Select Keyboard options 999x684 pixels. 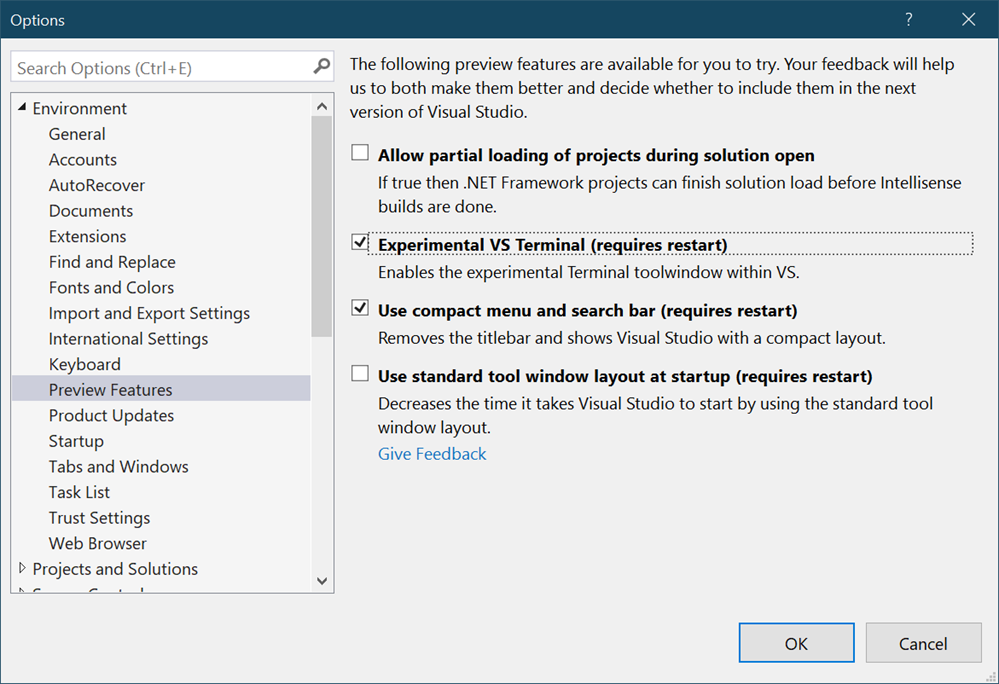click(85, 364)
